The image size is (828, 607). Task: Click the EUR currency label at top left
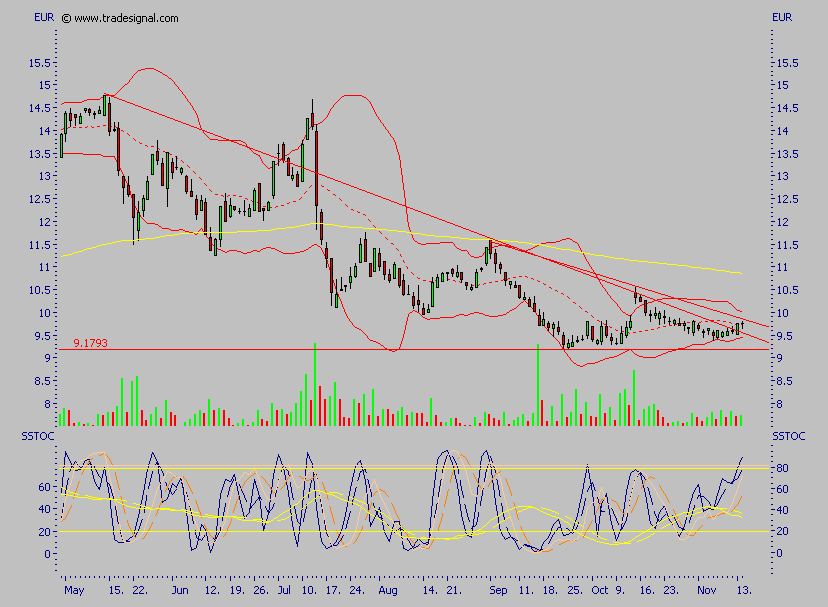[44, 18]
